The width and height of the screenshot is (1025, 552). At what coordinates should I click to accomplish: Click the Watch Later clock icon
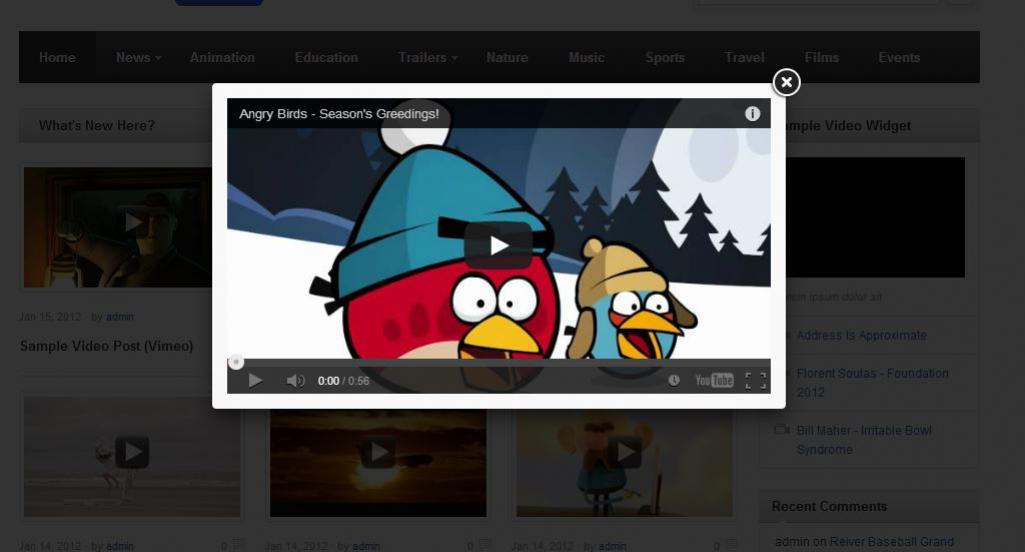click(x=673, y=380)
